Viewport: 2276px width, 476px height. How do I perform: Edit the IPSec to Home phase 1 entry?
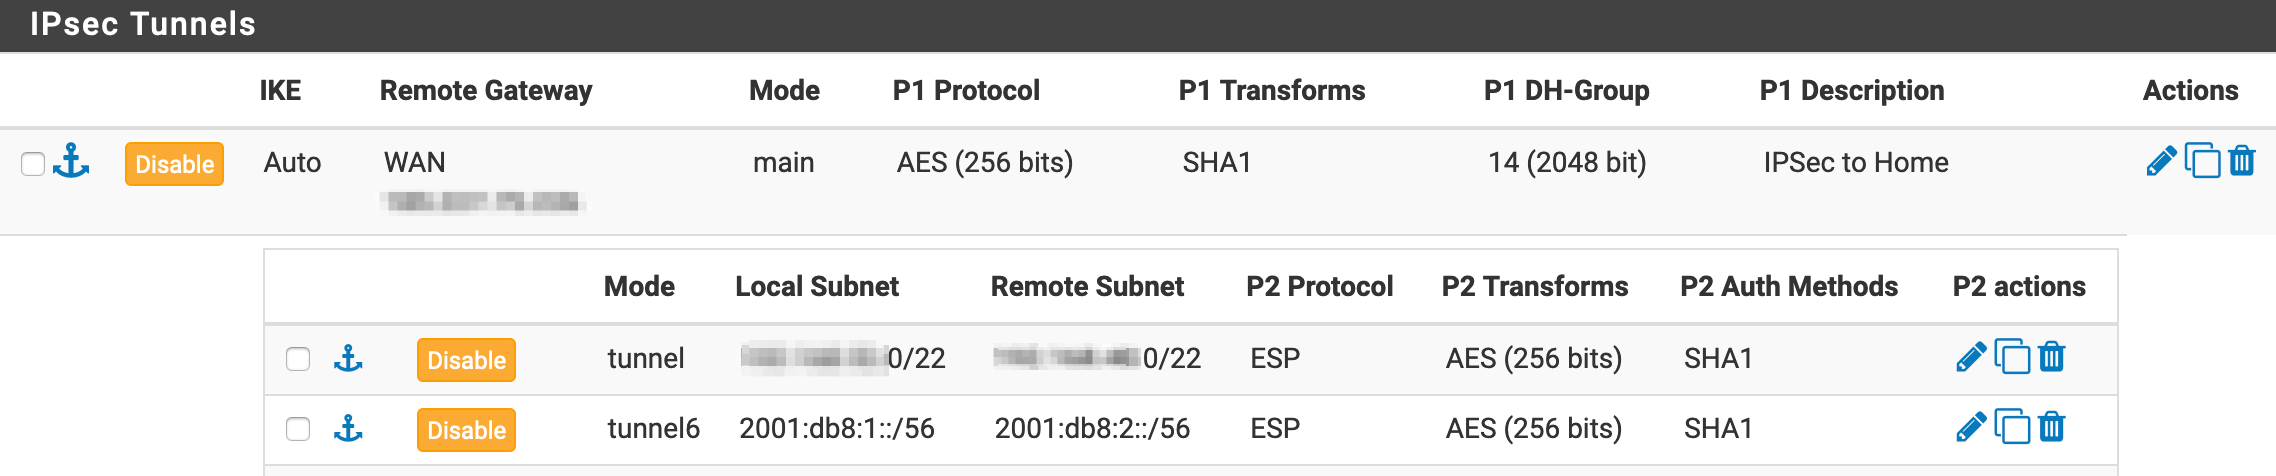coord(2161,161)
